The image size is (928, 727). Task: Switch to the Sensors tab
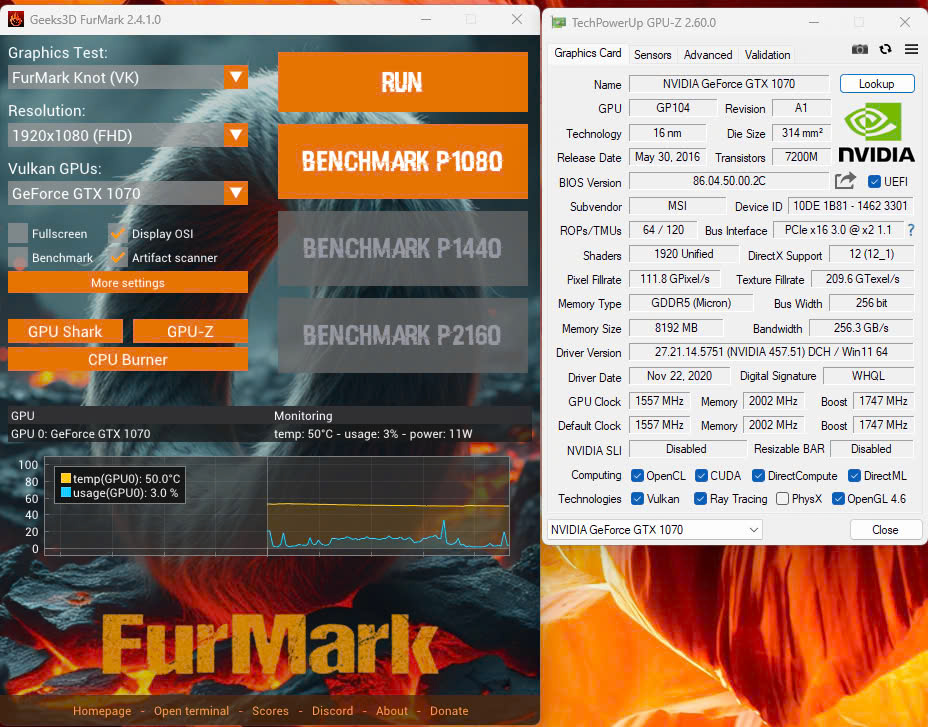point(652,55)
